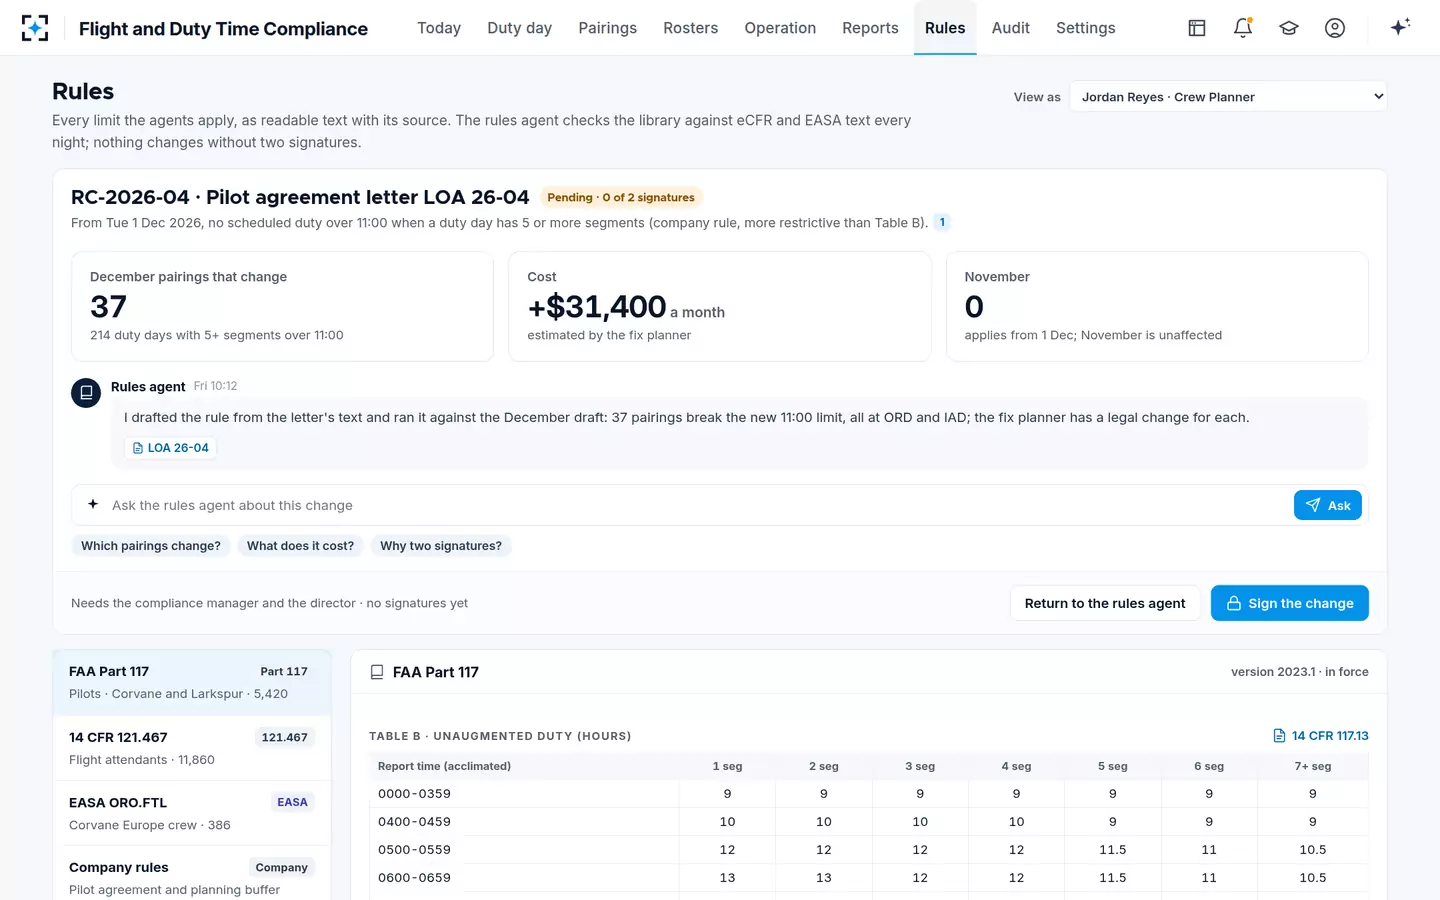Open the Pairings tab
The height and width of the screenshot is (900, 1440).
pos(607,28)
